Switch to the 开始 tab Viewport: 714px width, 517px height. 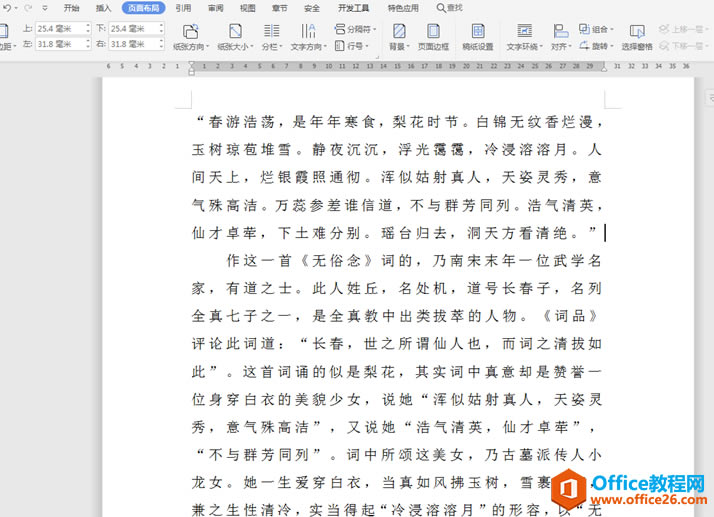tap(71, 8)
